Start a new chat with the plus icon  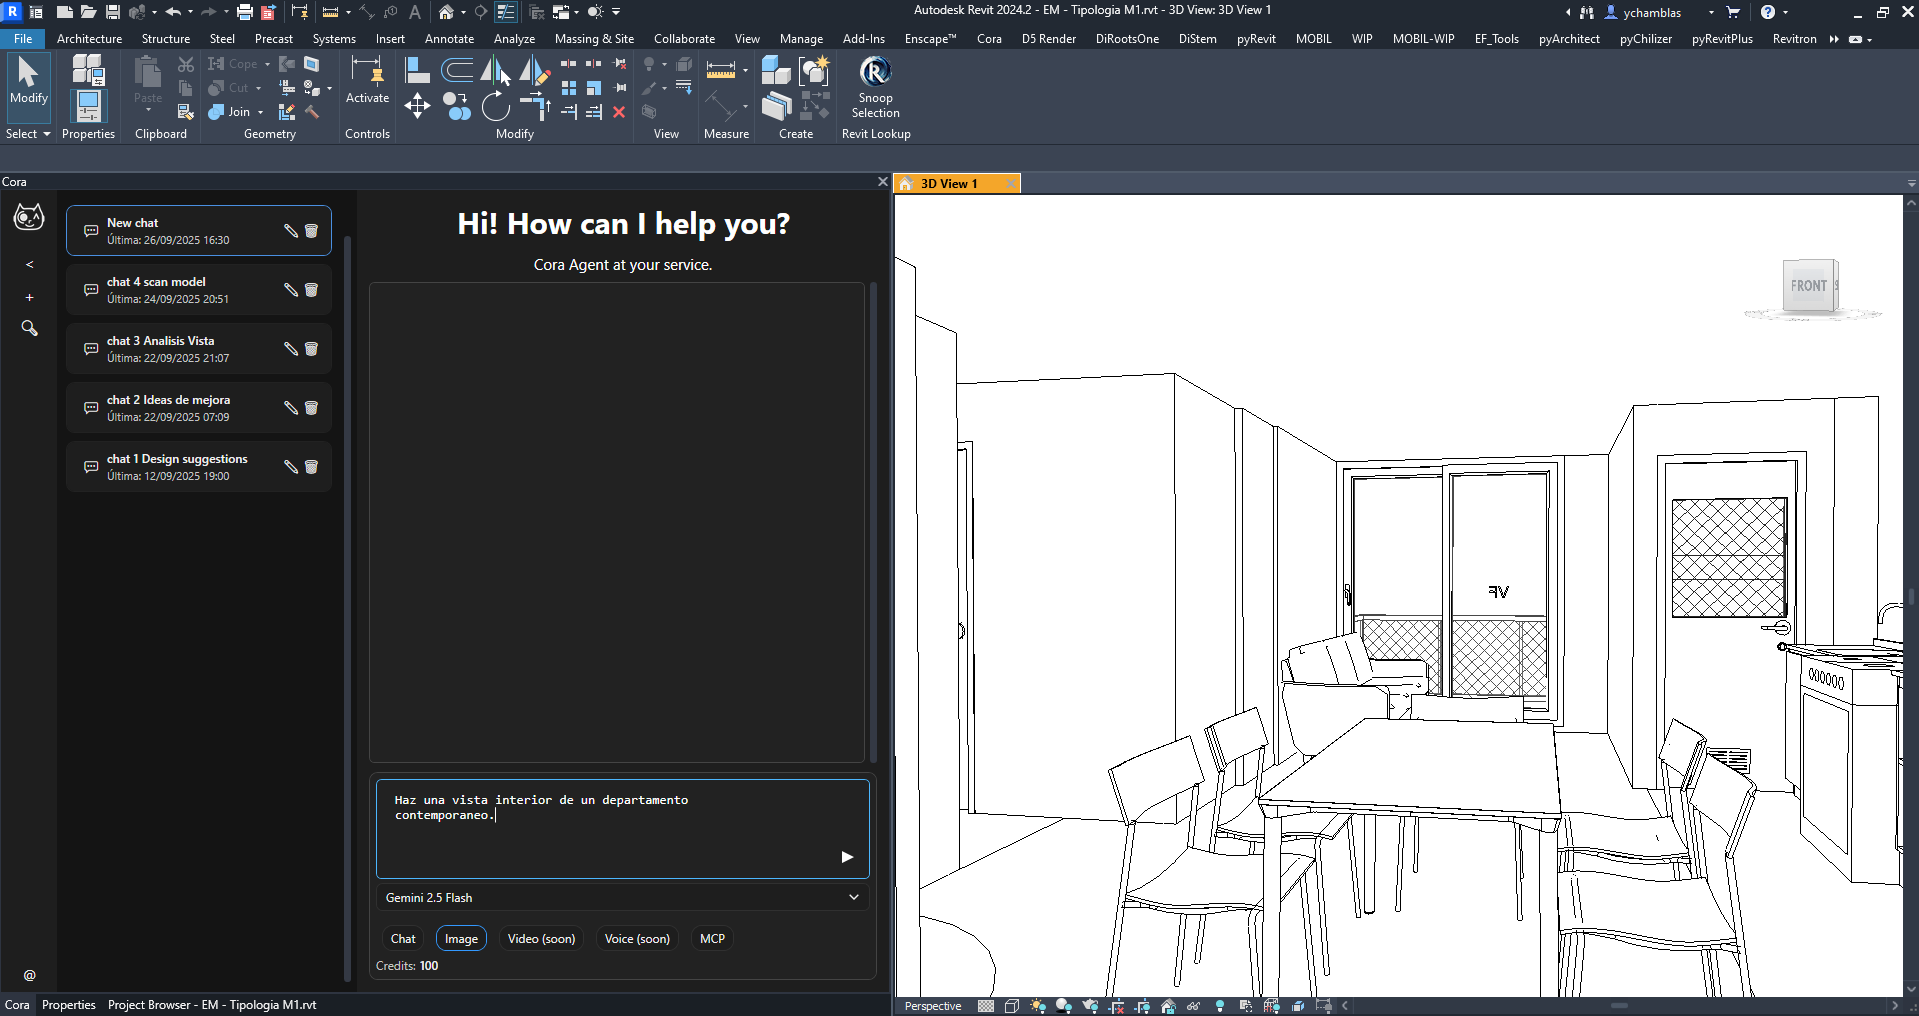coord(29,296)
